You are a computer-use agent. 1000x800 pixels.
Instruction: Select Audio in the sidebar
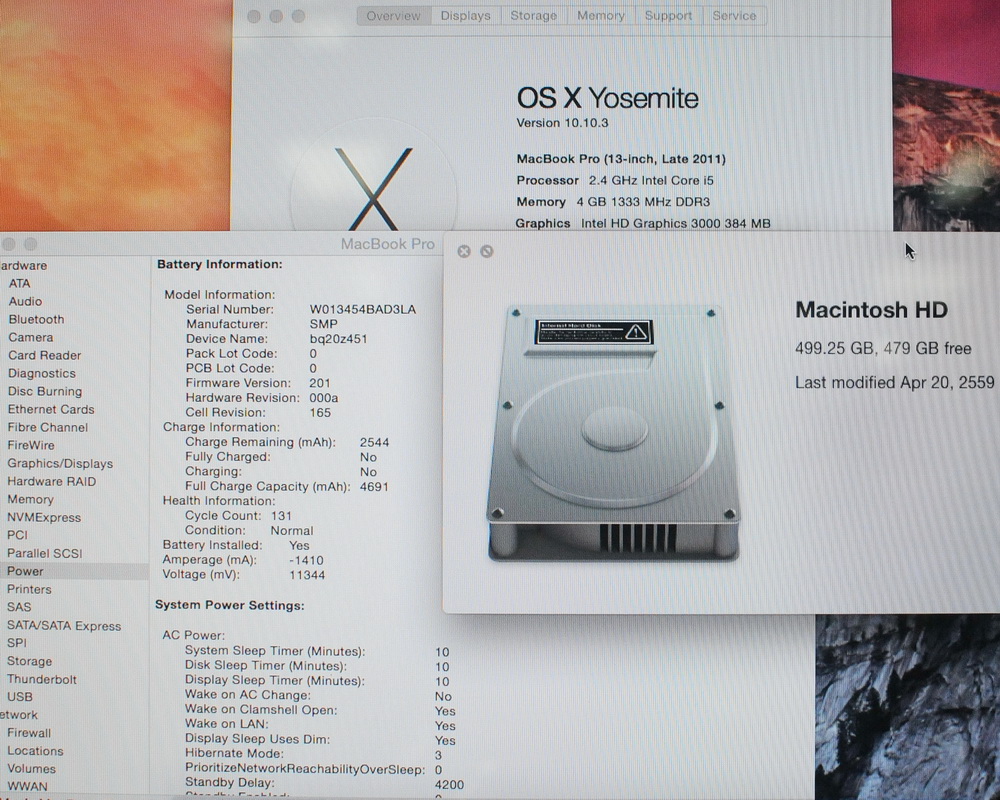point(26,301)
